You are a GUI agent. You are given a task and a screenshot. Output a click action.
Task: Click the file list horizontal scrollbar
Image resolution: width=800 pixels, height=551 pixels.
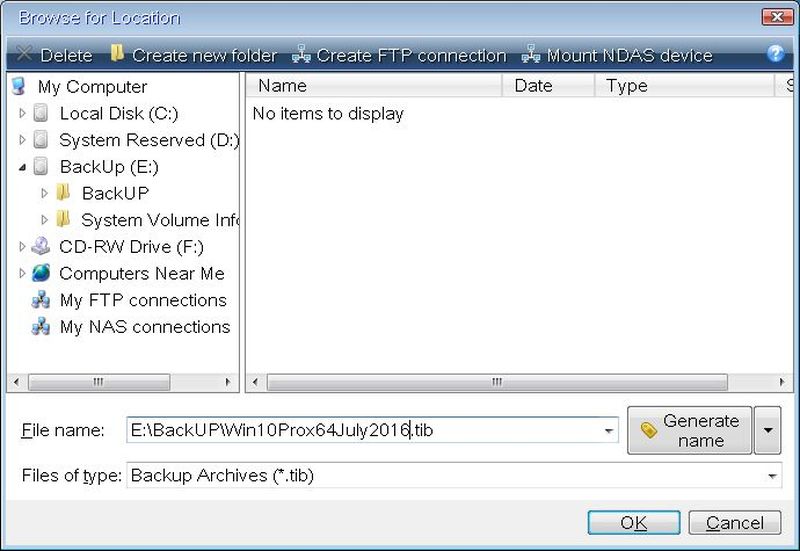point(495,382)
